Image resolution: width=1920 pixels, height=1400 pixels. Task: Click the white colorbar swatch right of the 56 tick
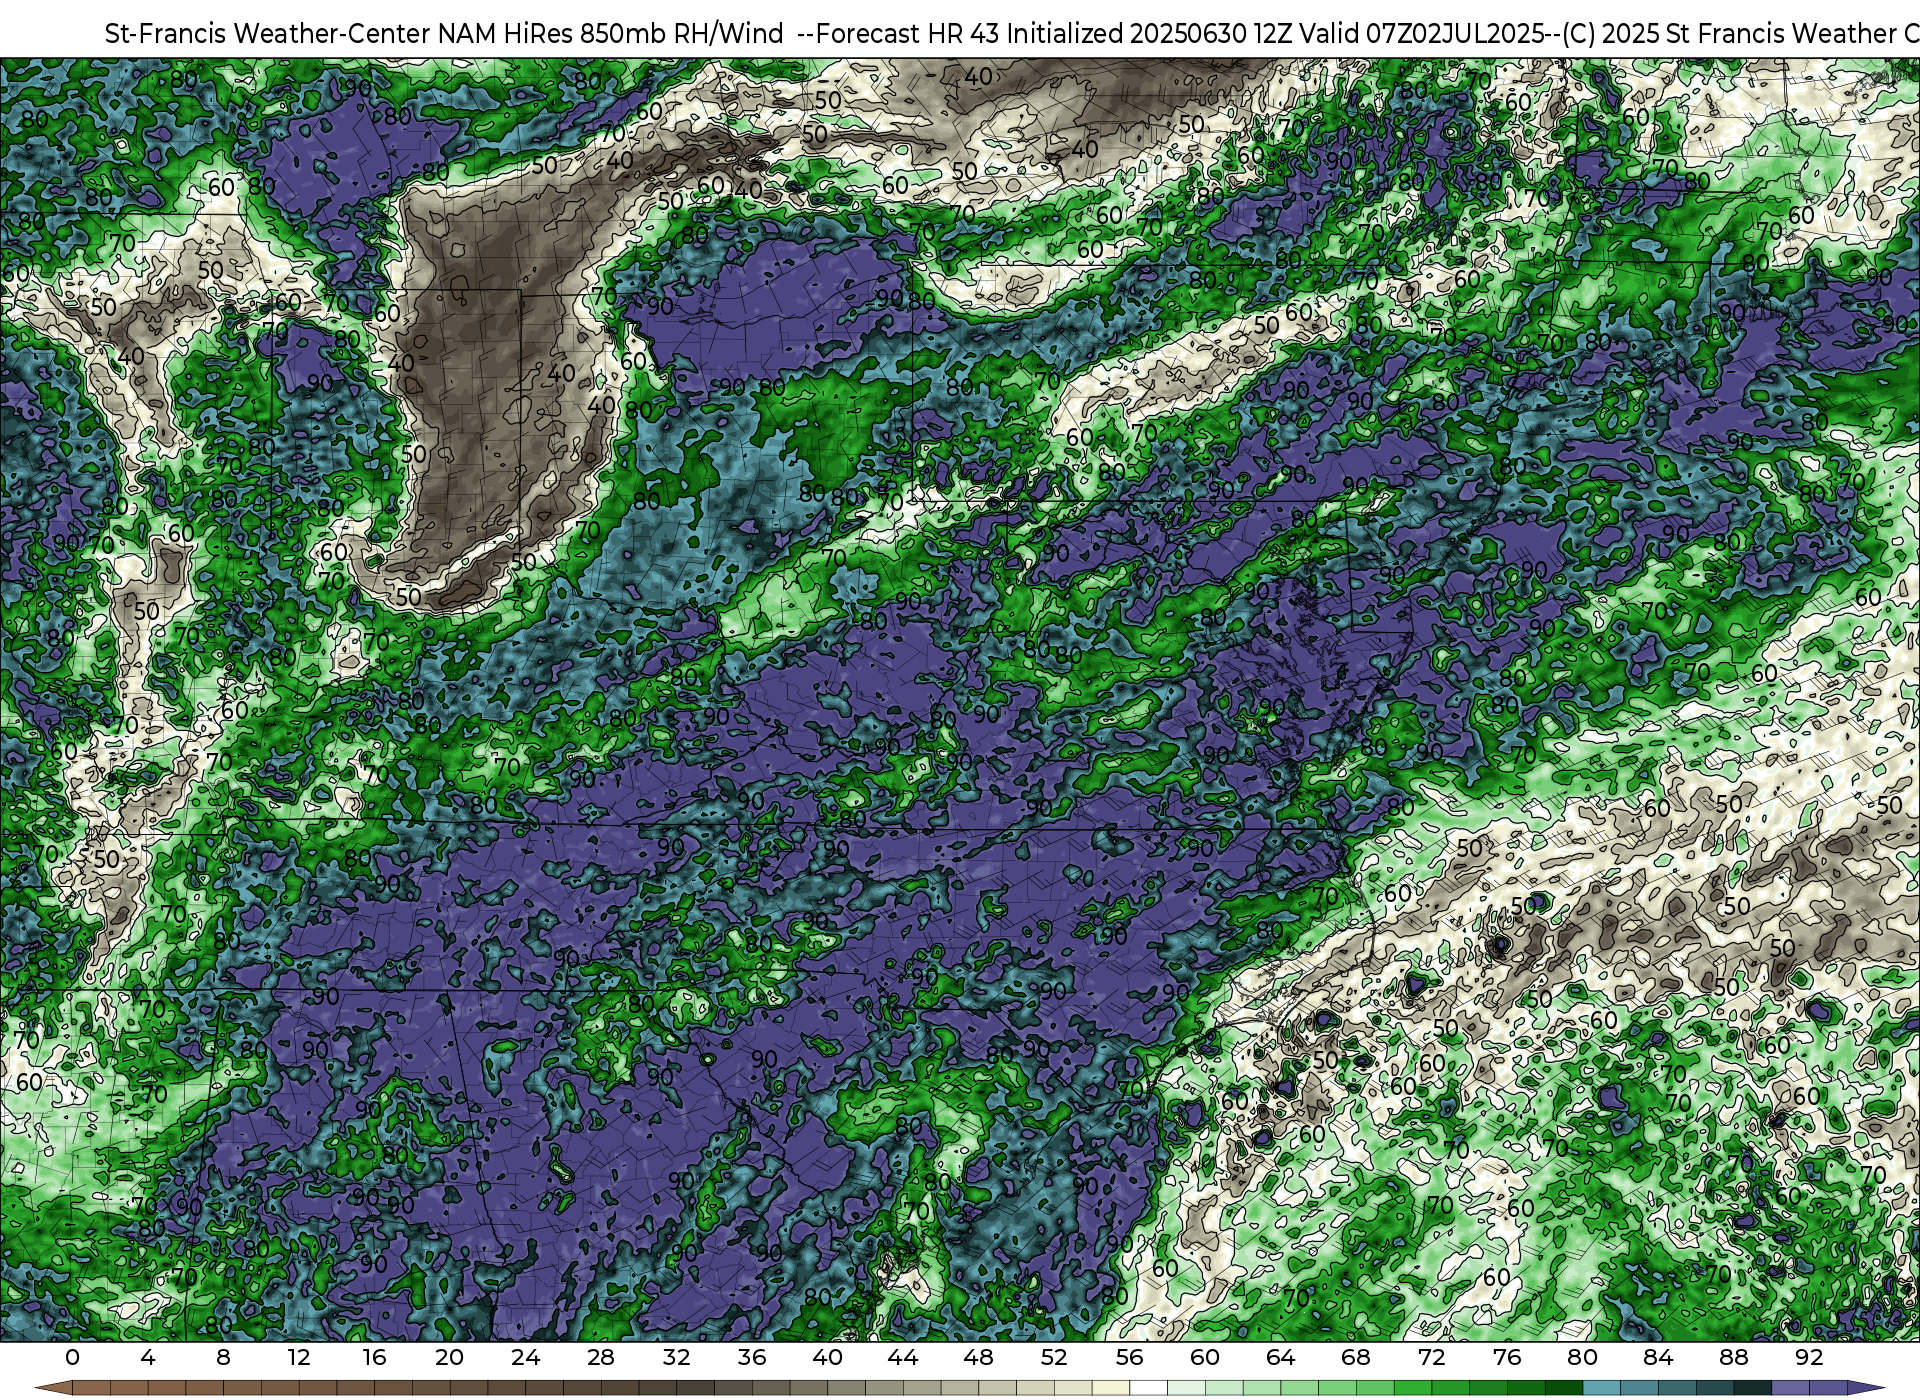click(x=1149, y=1388)
